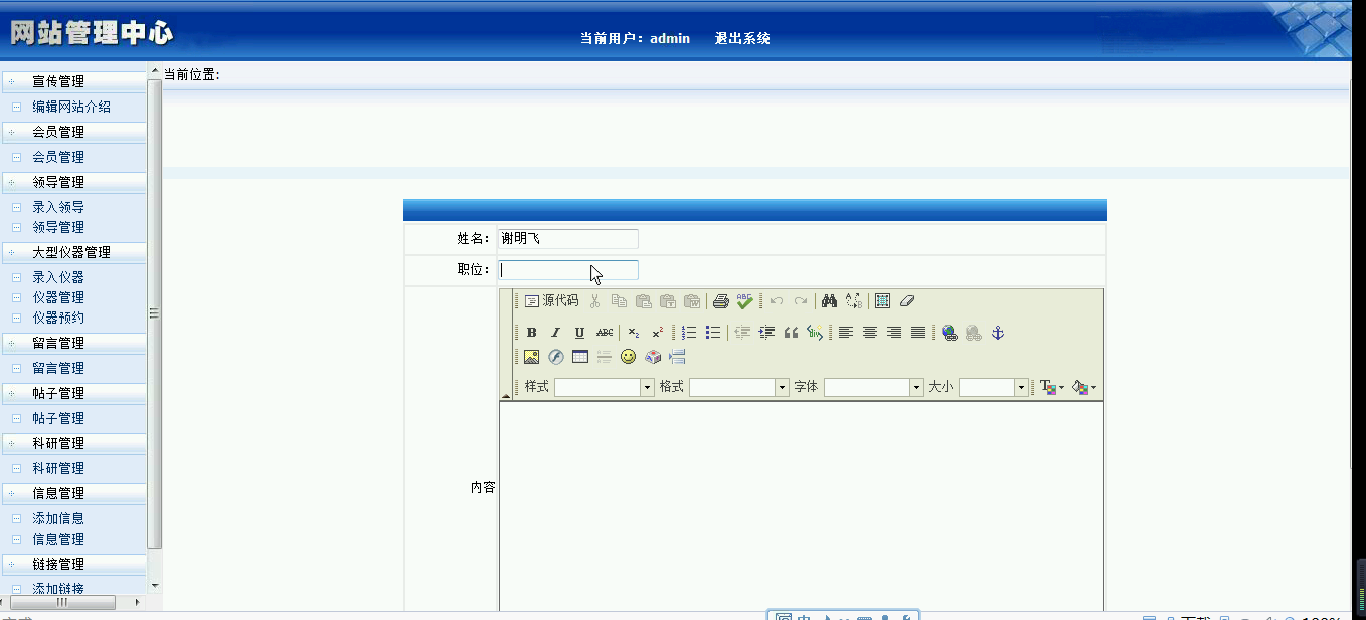
Task: Collapse the editor toolbar with the triangle
Action: tap(506, 396)
